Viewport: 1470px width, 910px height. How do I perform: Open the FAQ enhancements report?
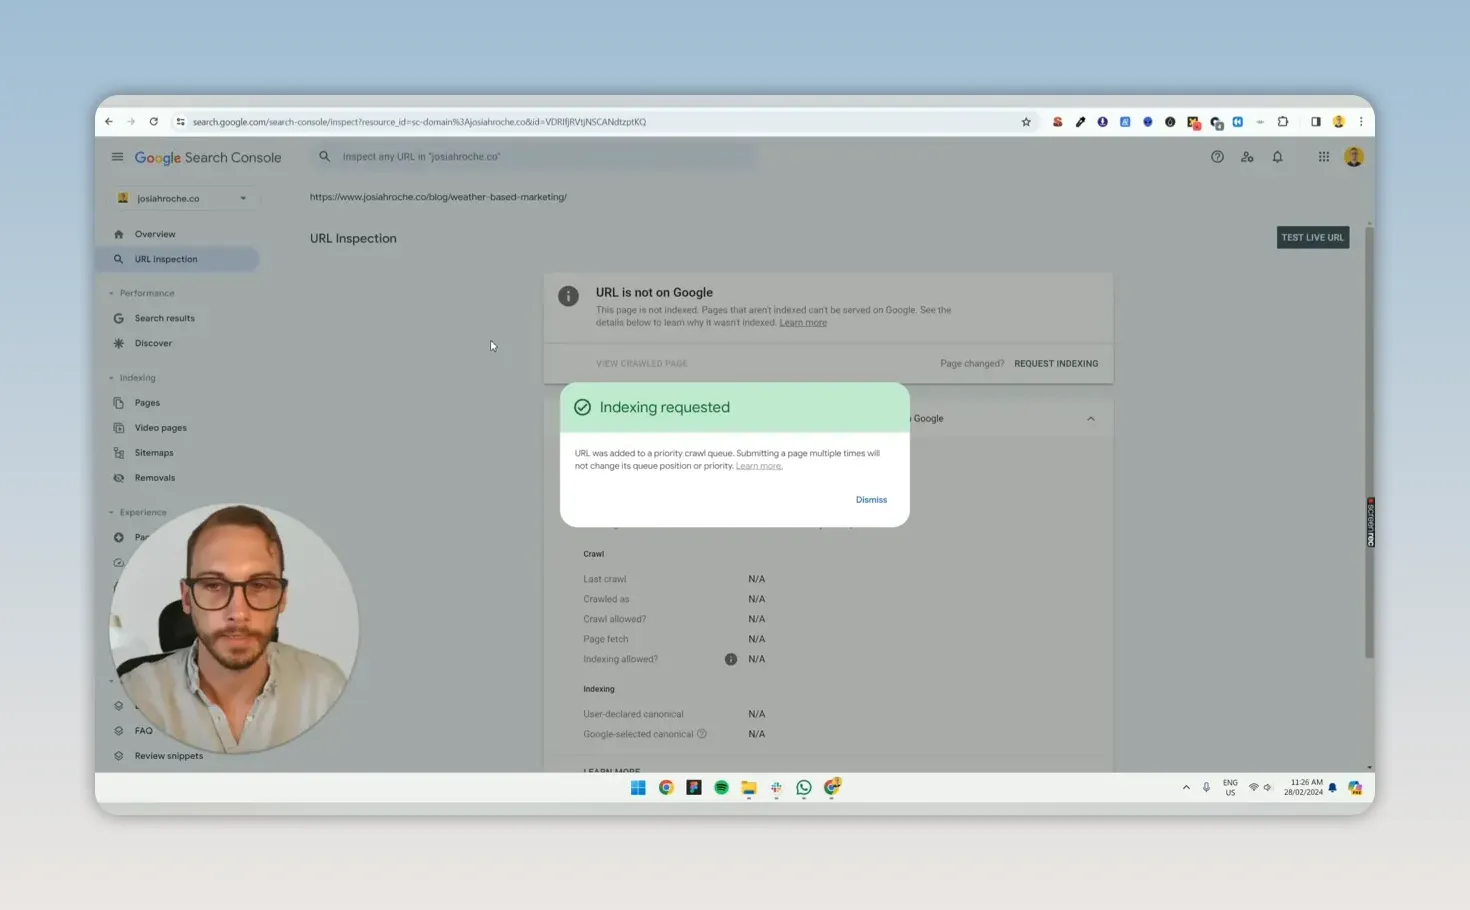tap(143, 731)
